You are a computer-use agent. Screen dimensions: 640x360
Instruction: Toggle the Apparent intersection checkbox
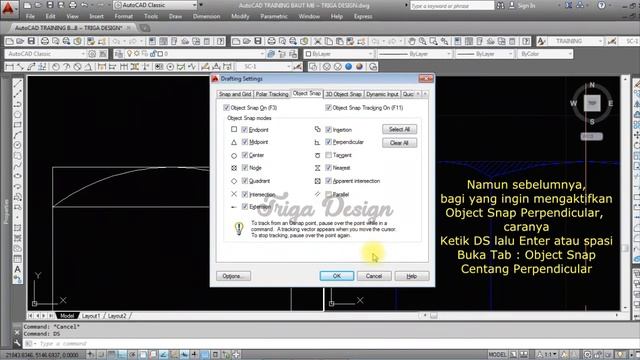pyautogui.click(x=329, y=181)
